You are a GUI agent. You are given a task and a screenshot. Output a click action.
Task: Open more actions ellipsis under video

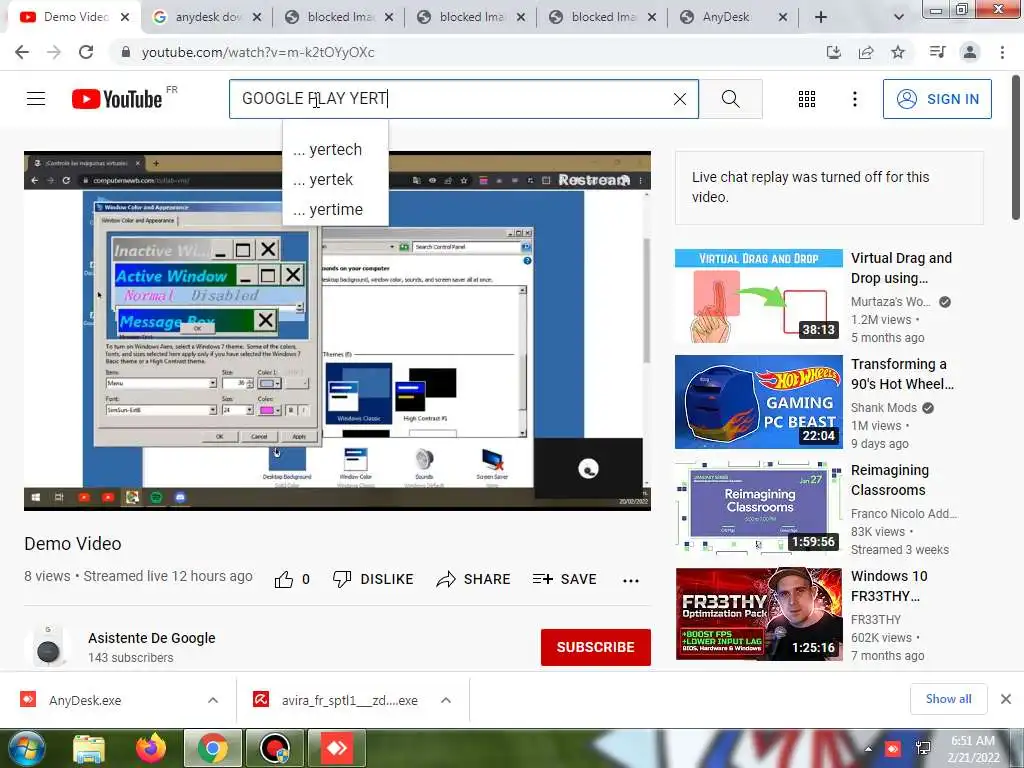tap(631, 580)
